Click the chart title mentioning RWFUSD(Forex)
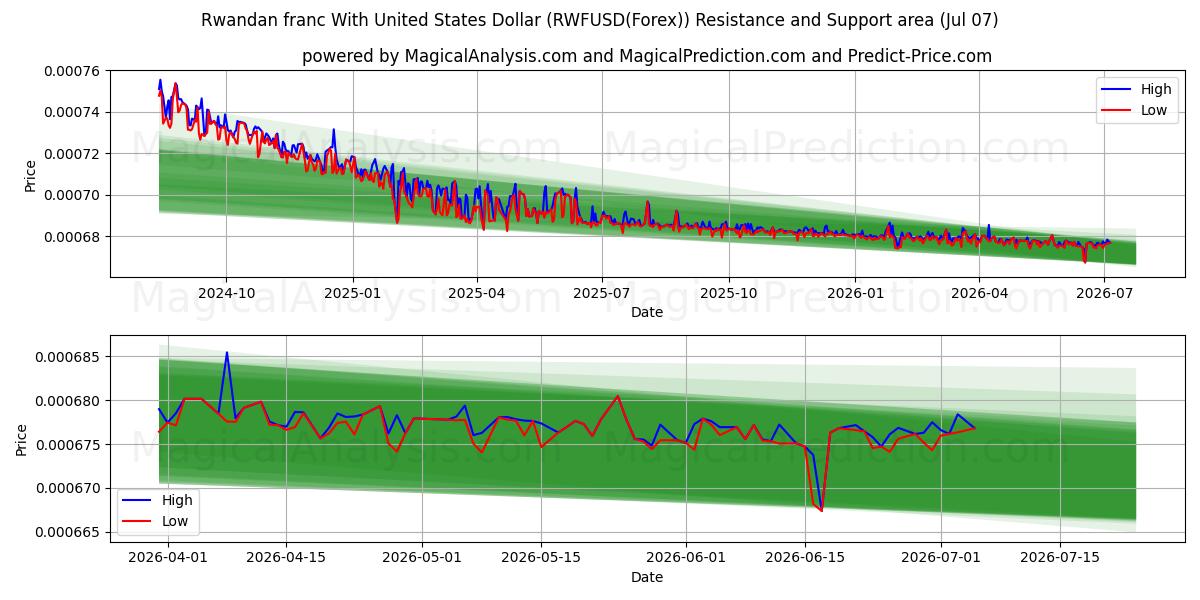Viewport: 1200px width, 600px height. 600,20
